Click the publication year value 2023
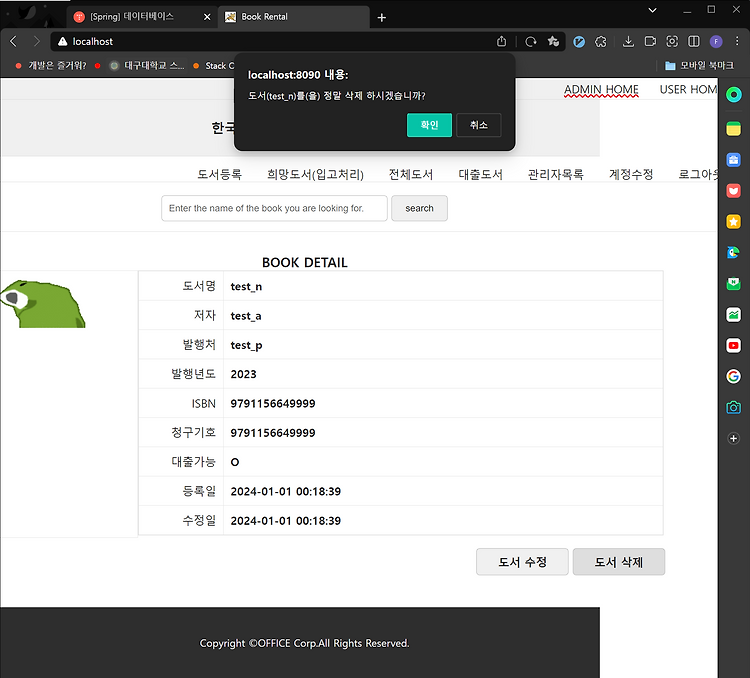This screenshot has width=750, height=678. coord(243,374)
